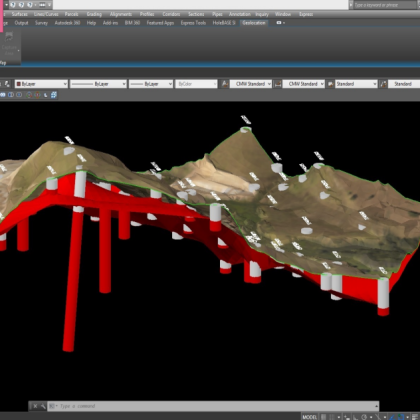Viewport: 420px width, 420px height.
Task: Open the Corridors menu
Action: tap(171, 14)
